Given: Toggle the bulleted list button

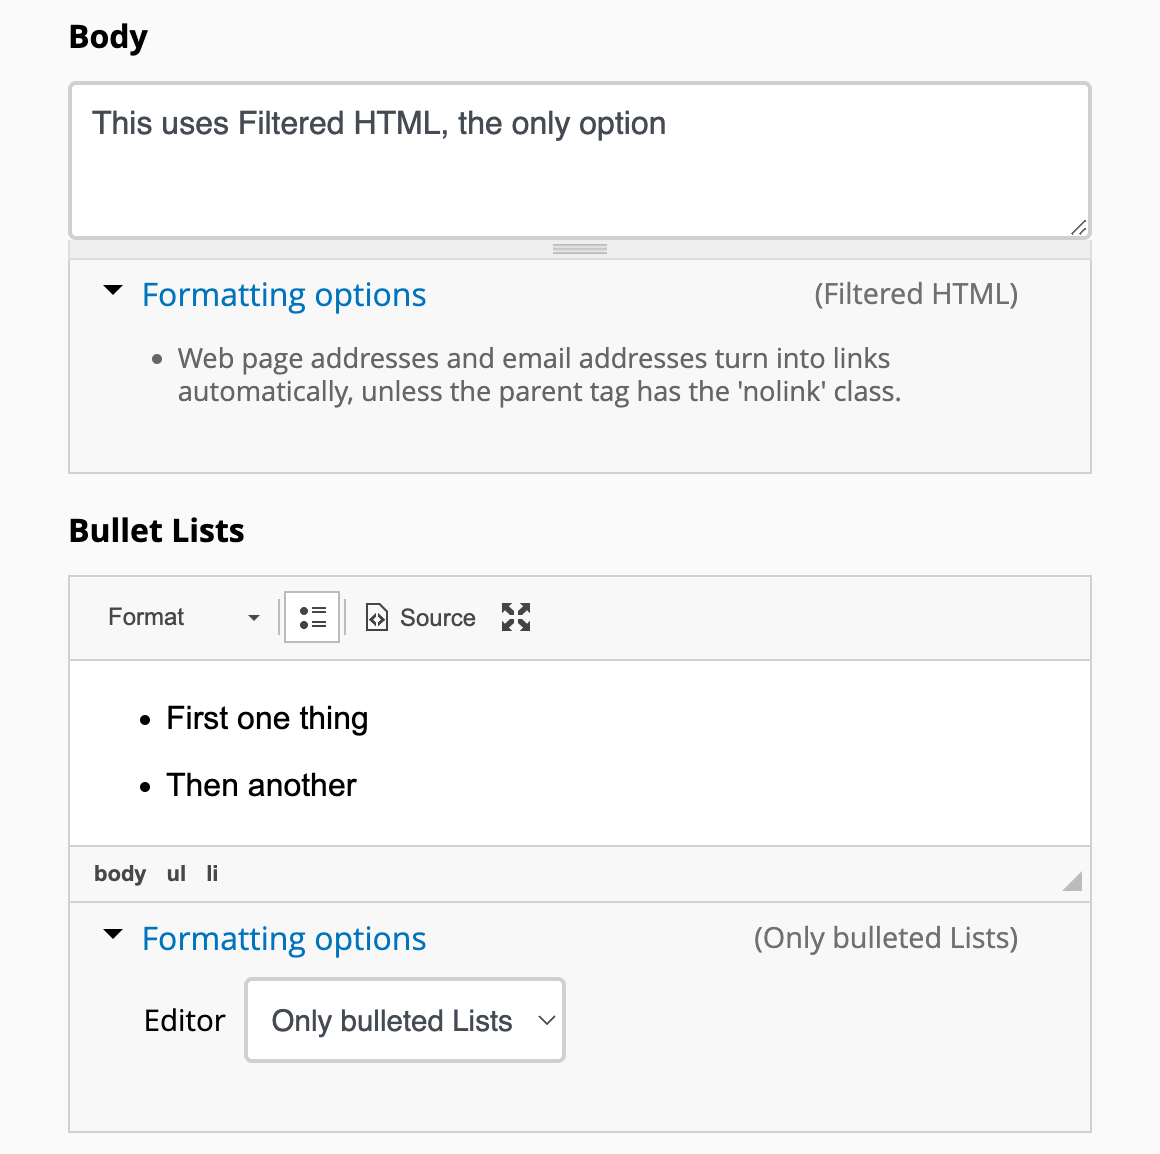Looking at the screenshot, I should 312,617.
